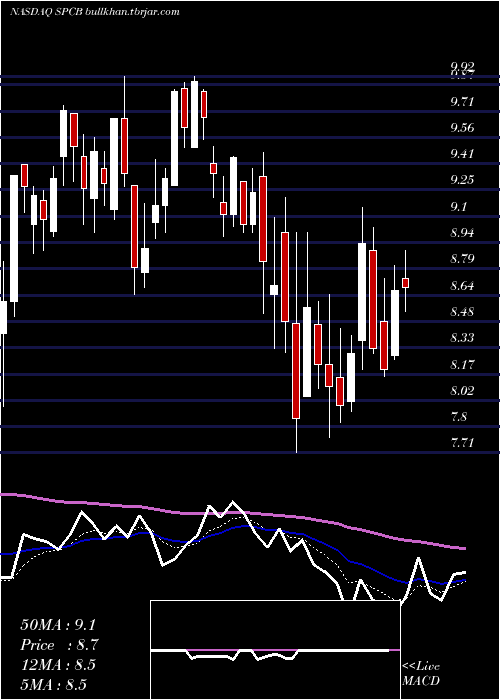Click the 9.92 price axis label
500x700 pixels.
point(462,68)
